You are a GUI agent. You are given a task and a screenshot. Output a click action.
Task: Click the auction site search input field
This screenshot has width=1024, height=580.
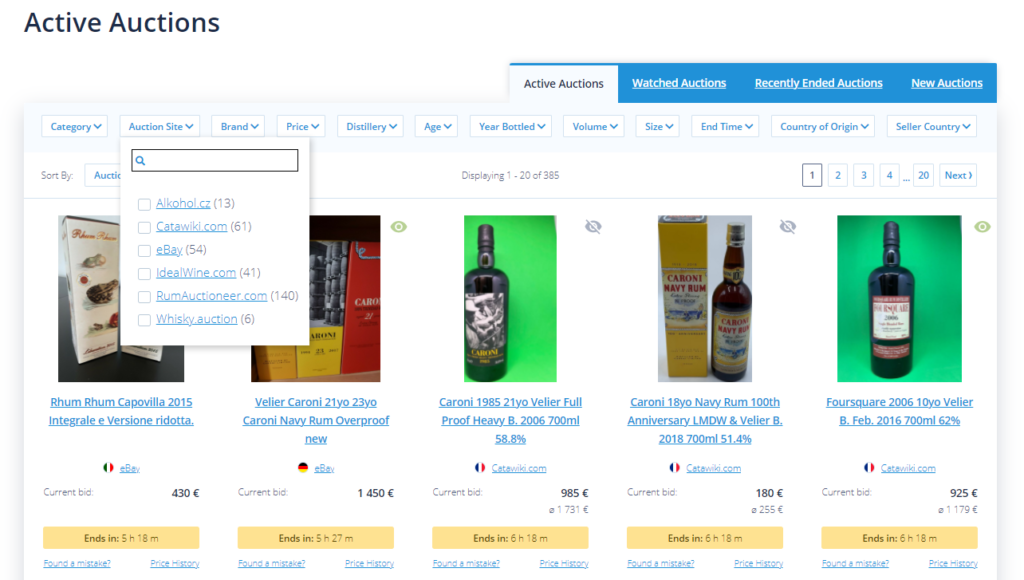tap(222, 161)
